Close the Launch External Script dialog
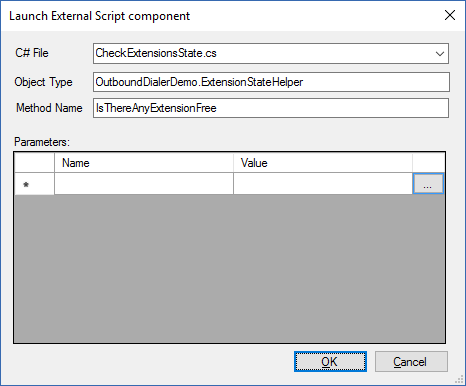The width and height of the screenshot is (466, 386). tap(450, 15)
